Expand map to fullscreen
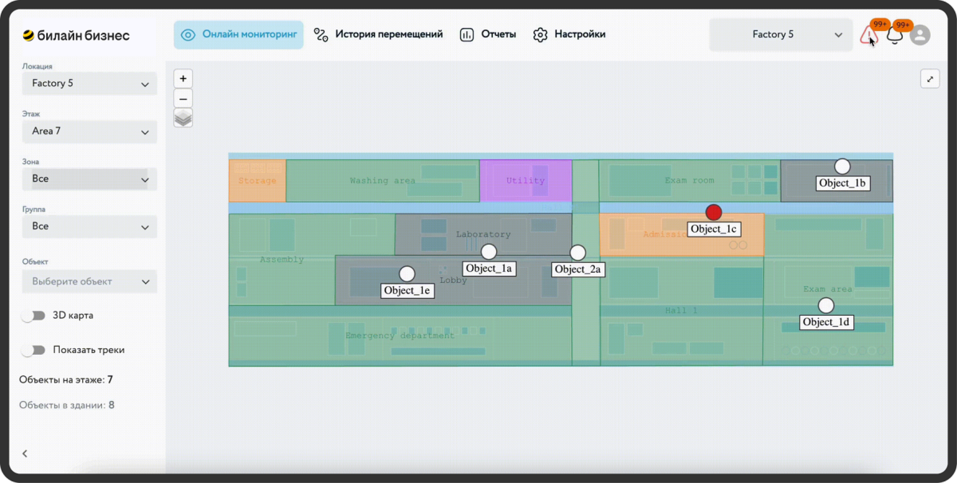Image resolution: width=957 pixels, height=483 pixels. 930,79
